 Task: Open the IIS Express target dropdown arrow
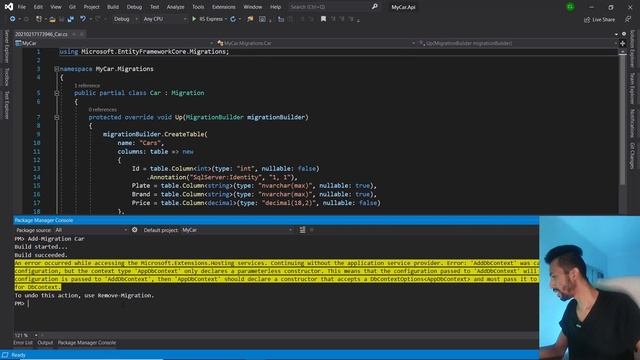tap(226, 19)
